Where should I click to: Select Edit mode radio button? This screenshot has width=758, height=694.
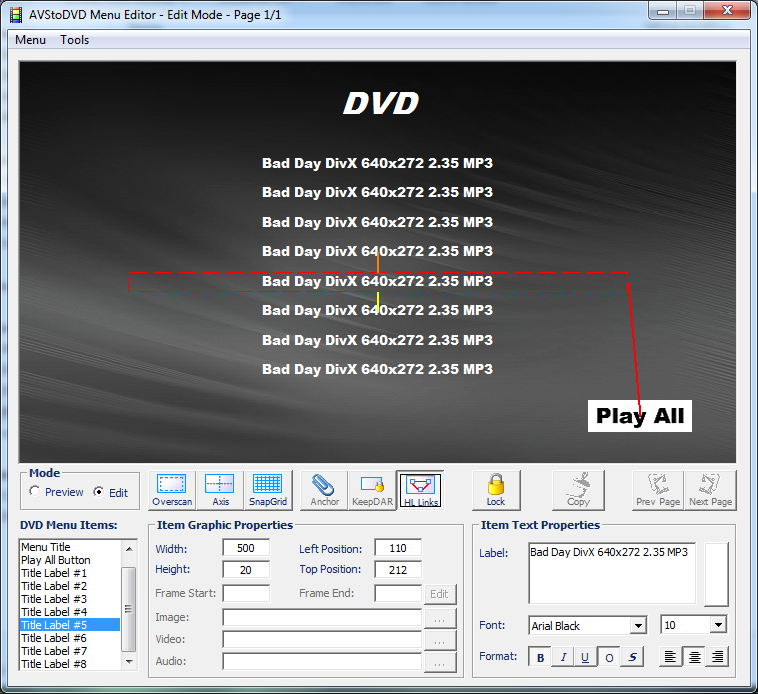(x=99, y=492)
